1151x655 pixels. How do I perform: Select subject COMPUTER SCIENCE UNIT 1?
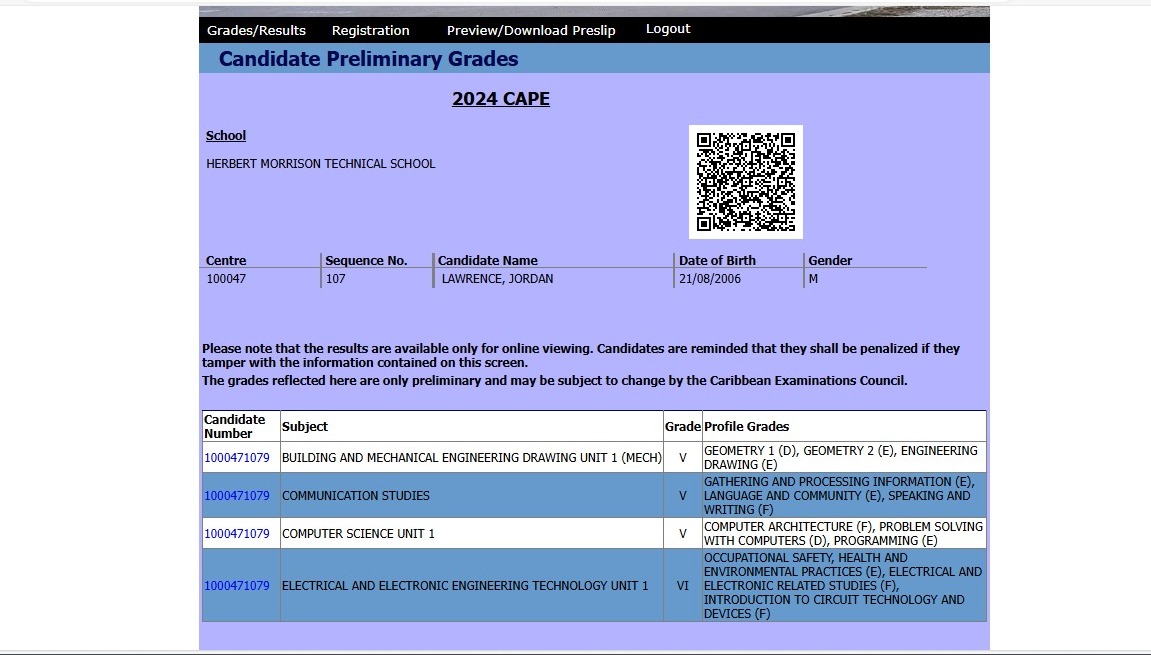coord(358,534)
